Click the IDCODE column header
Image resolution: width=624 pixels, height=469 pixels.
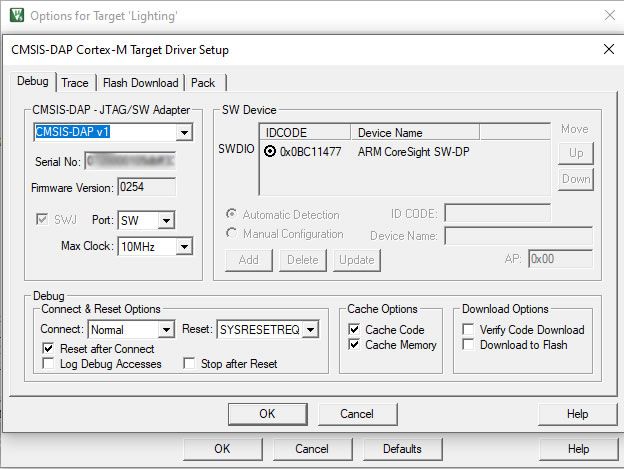(x=305, y=132)
